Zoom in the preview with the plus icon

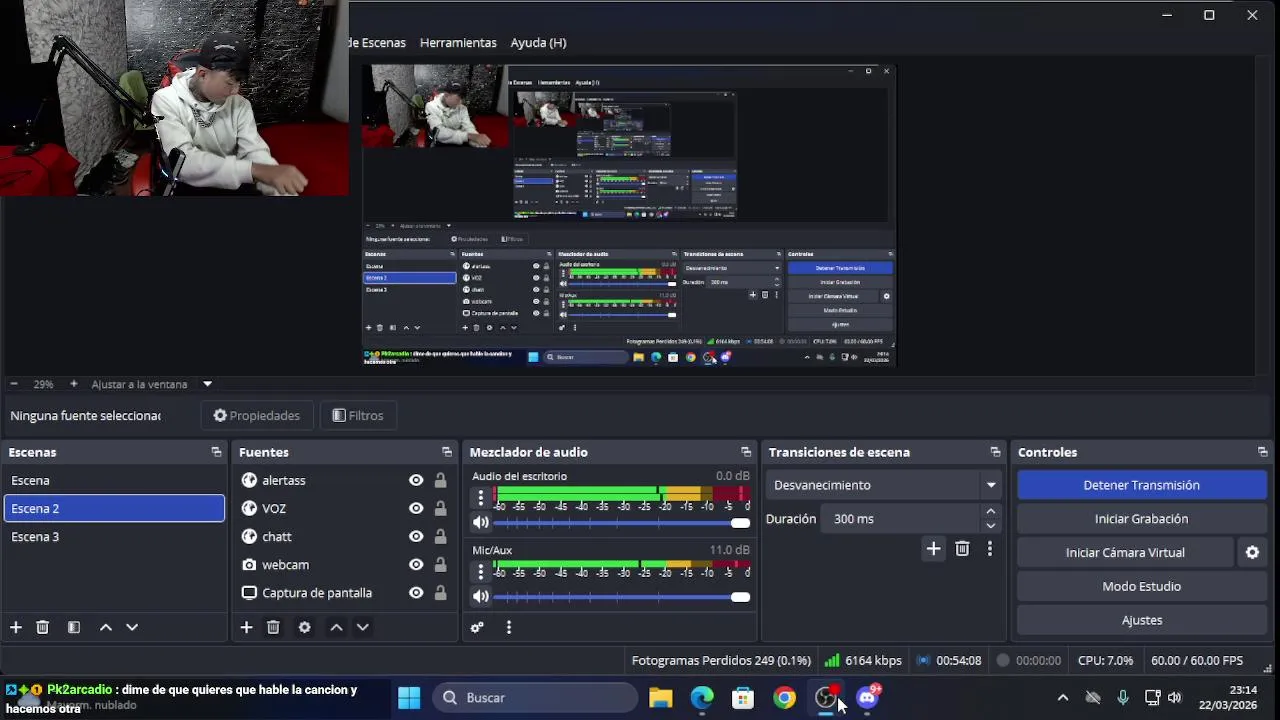tap(73, 384)
